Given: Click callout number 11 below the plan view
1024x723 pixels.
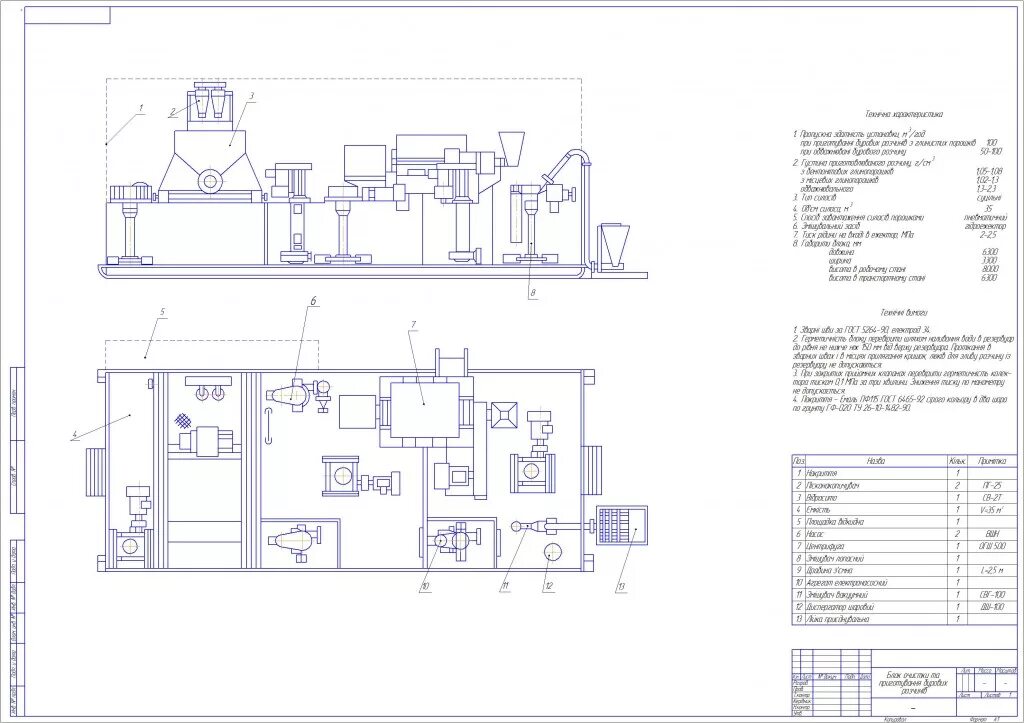Looking at the screenshot, I should [x=505, y=586].
